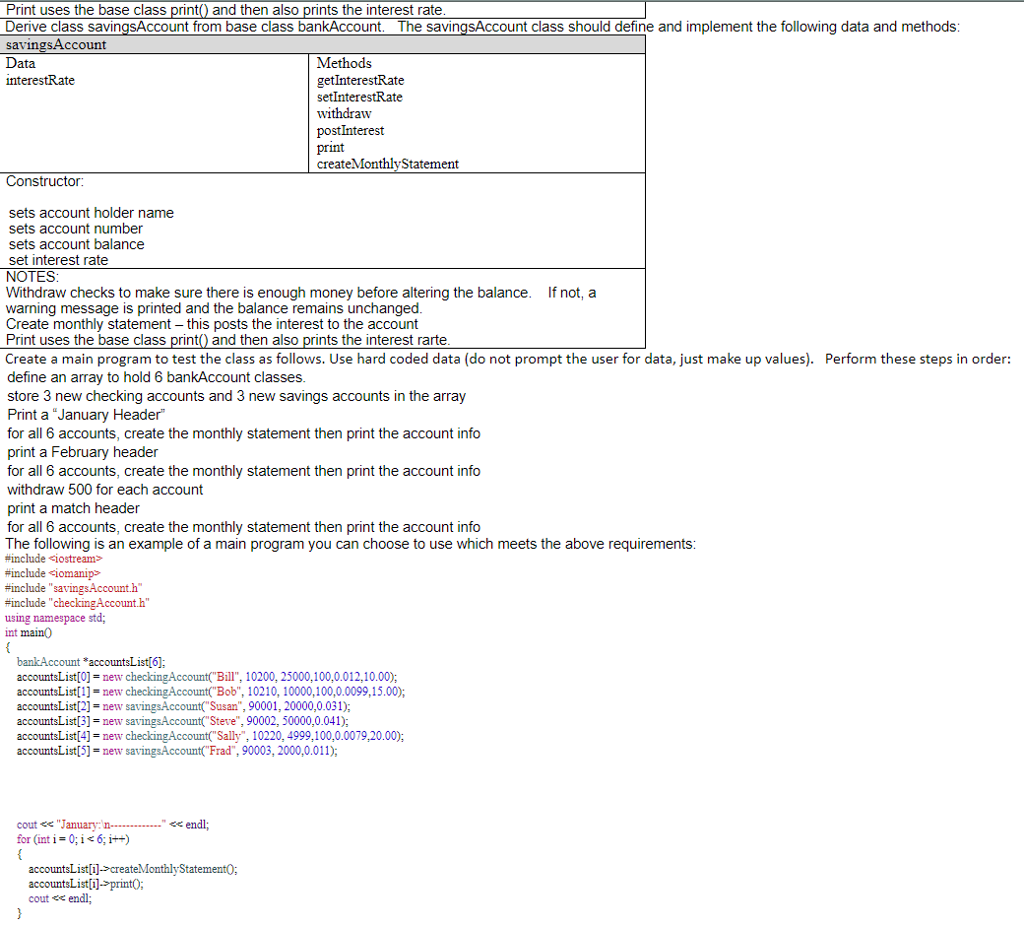Click the #include "checkingAccount.h" line
This screenshot has height=926, width=1024.
pyautogui.click(x=77, y=603)
